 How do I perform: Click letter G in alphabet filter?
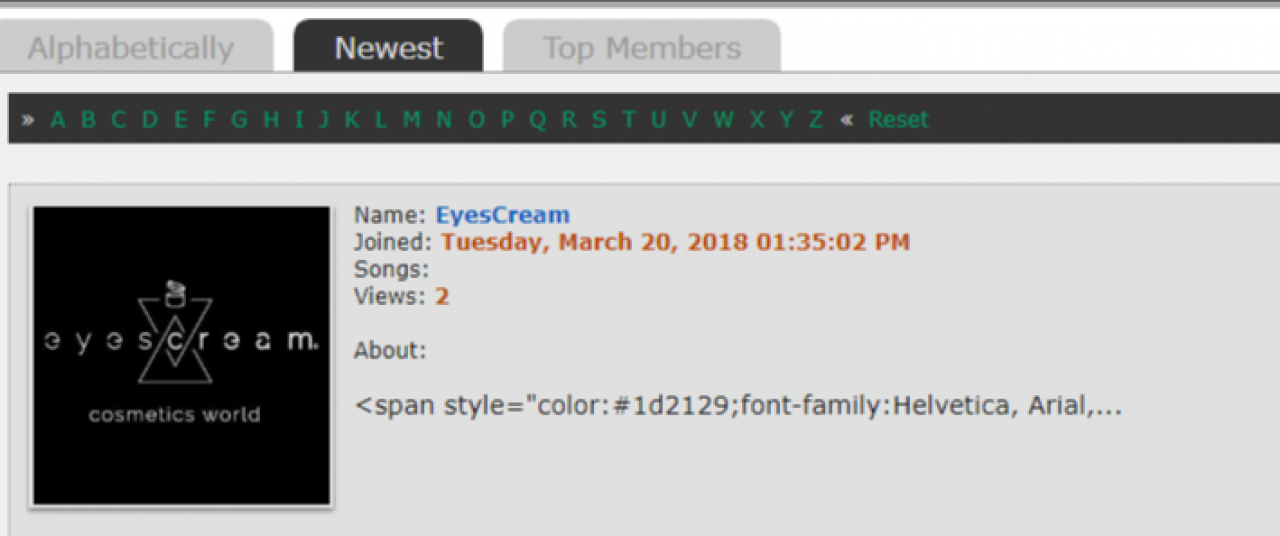tap(239, 120)
